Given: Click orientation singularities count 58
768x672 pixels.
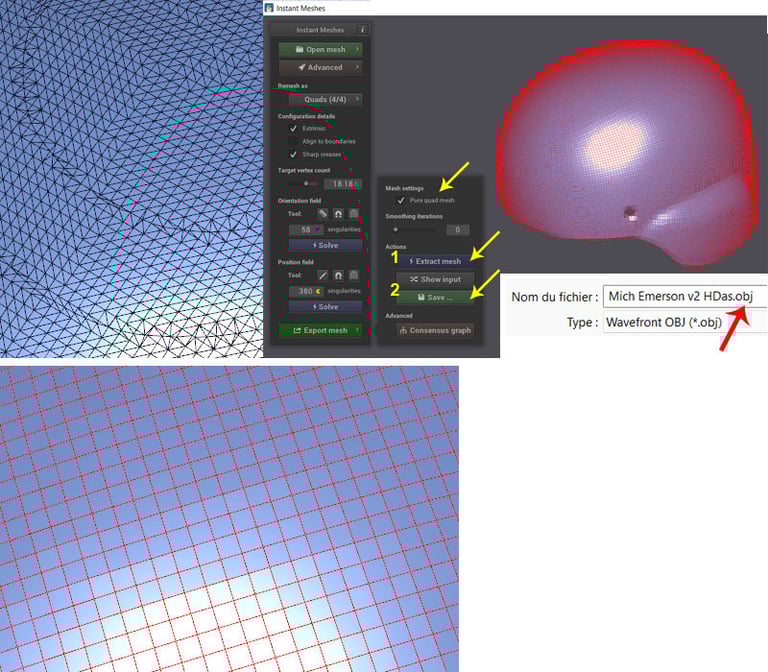Looking at the screenshot, I should 306,229.
